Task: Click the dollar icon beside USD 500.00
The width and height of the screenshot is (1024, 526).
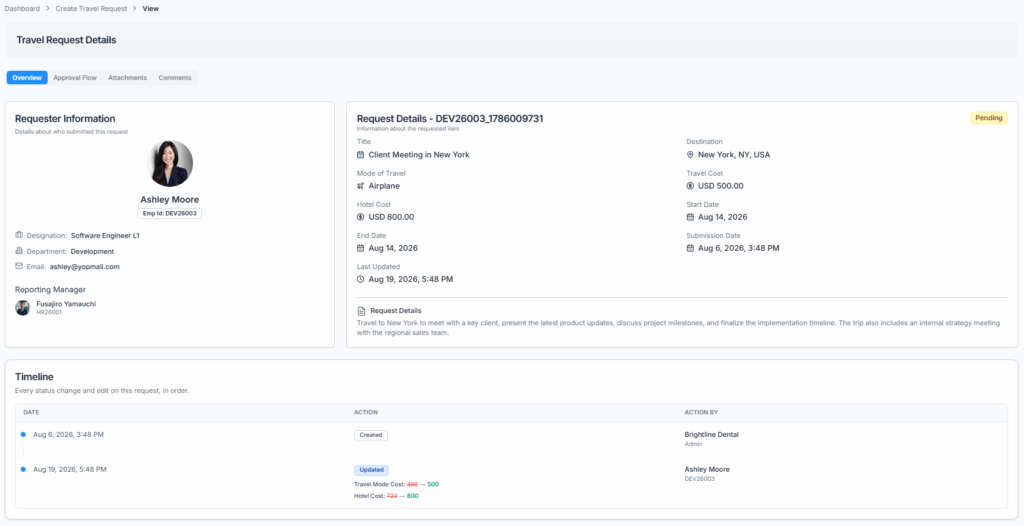Action: (690, 186)
